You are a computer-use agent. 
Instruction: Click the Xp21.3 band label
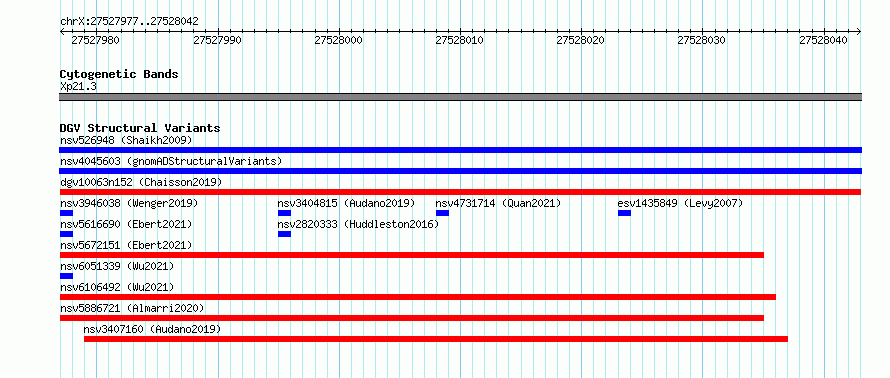[x=78, y=86]
